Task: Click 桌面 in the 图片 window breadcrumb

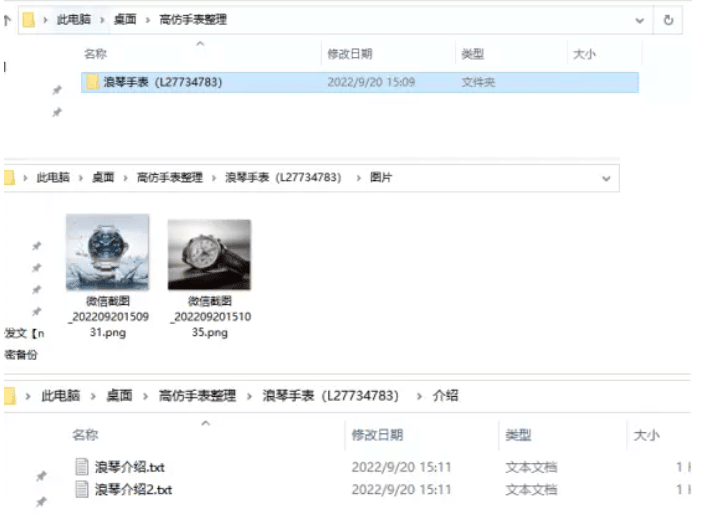Action: (103, 178)
